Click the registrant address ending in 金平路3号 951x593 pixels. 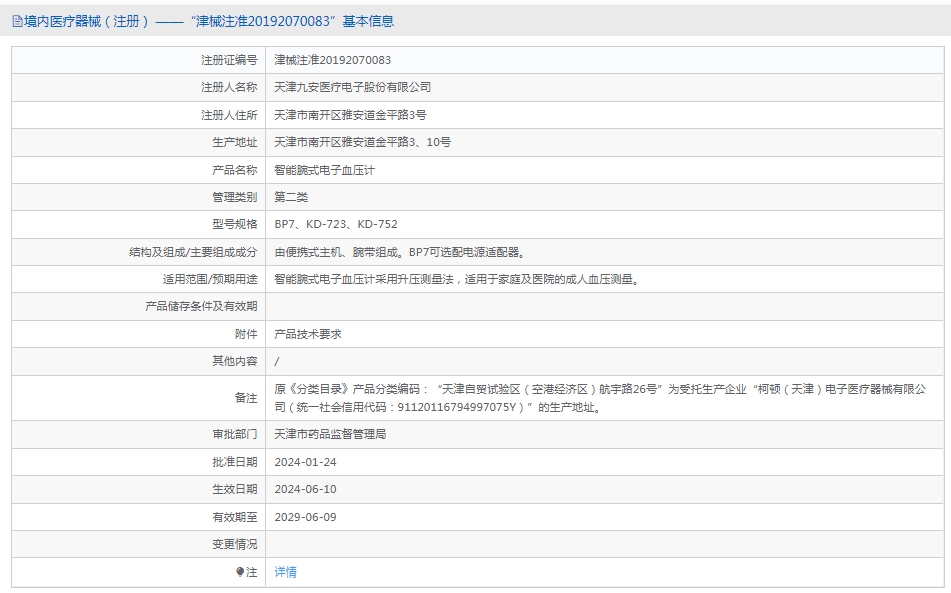click(x=350, y=115)
